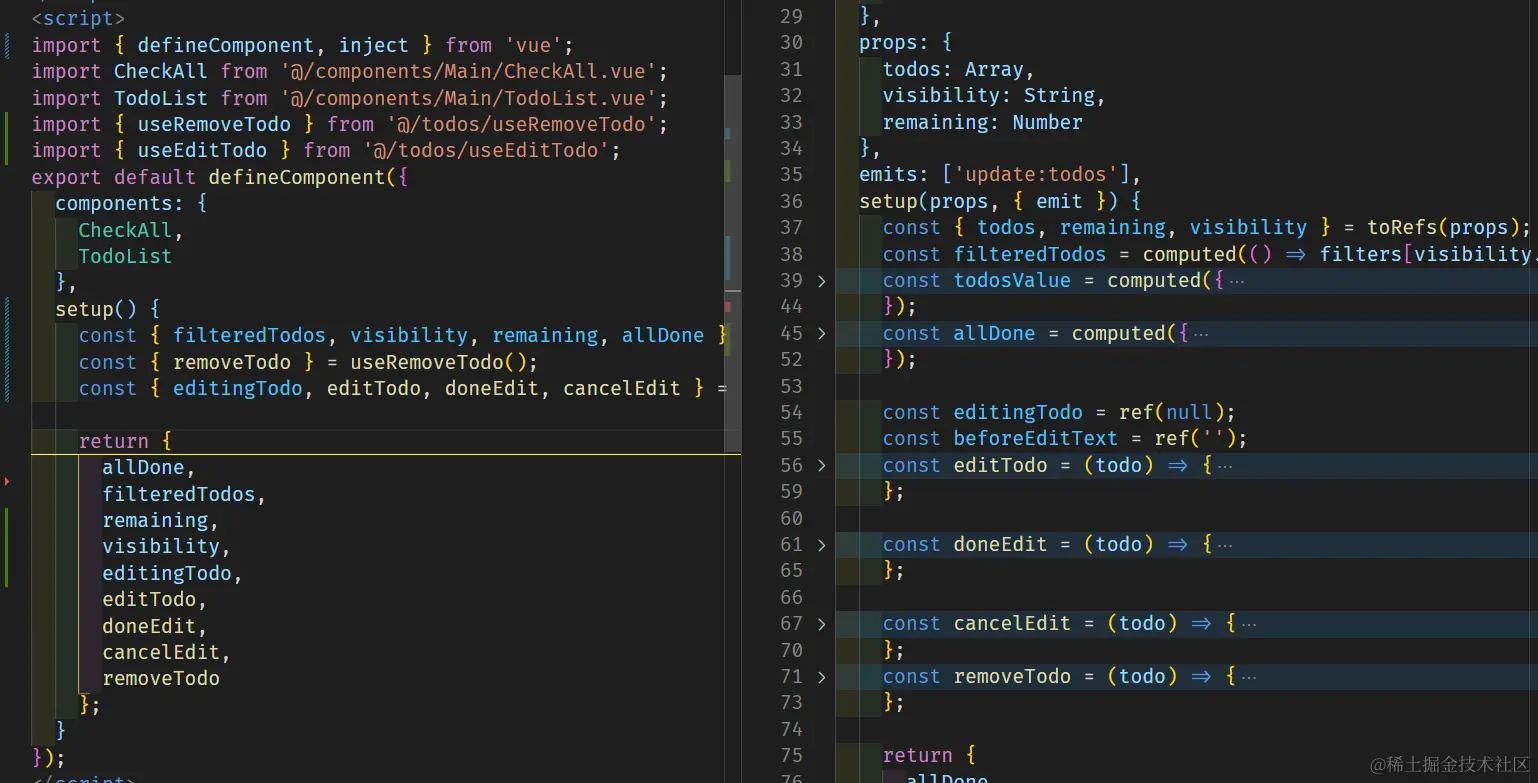Click 'filteredTodos,' in the left return list

pos(185,494)
